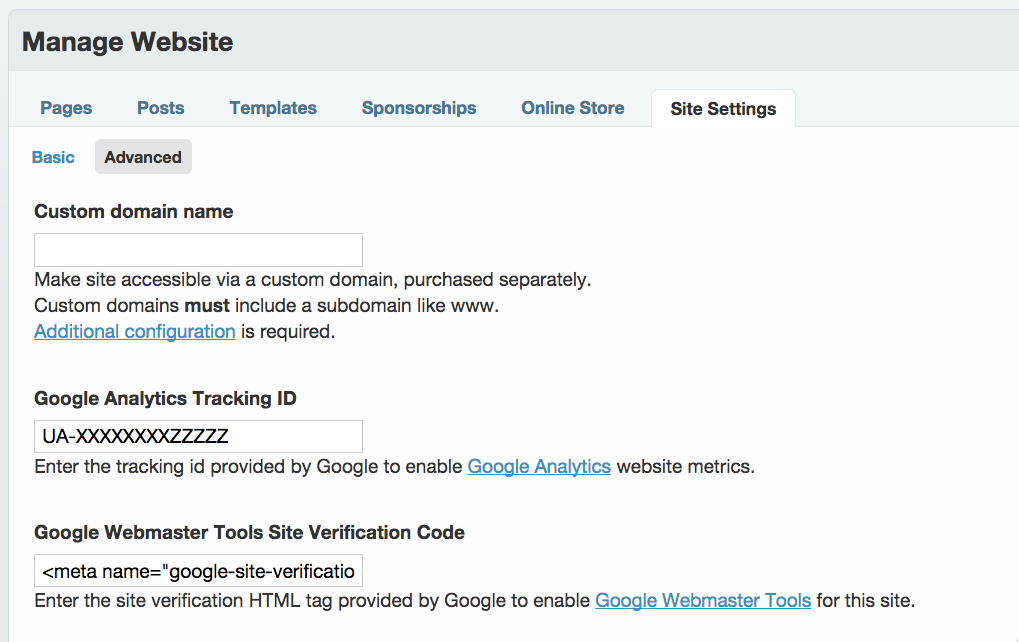Click the Manage Website heading
The width and height of the screenshot is (1019, 642).
pos(127,42)
